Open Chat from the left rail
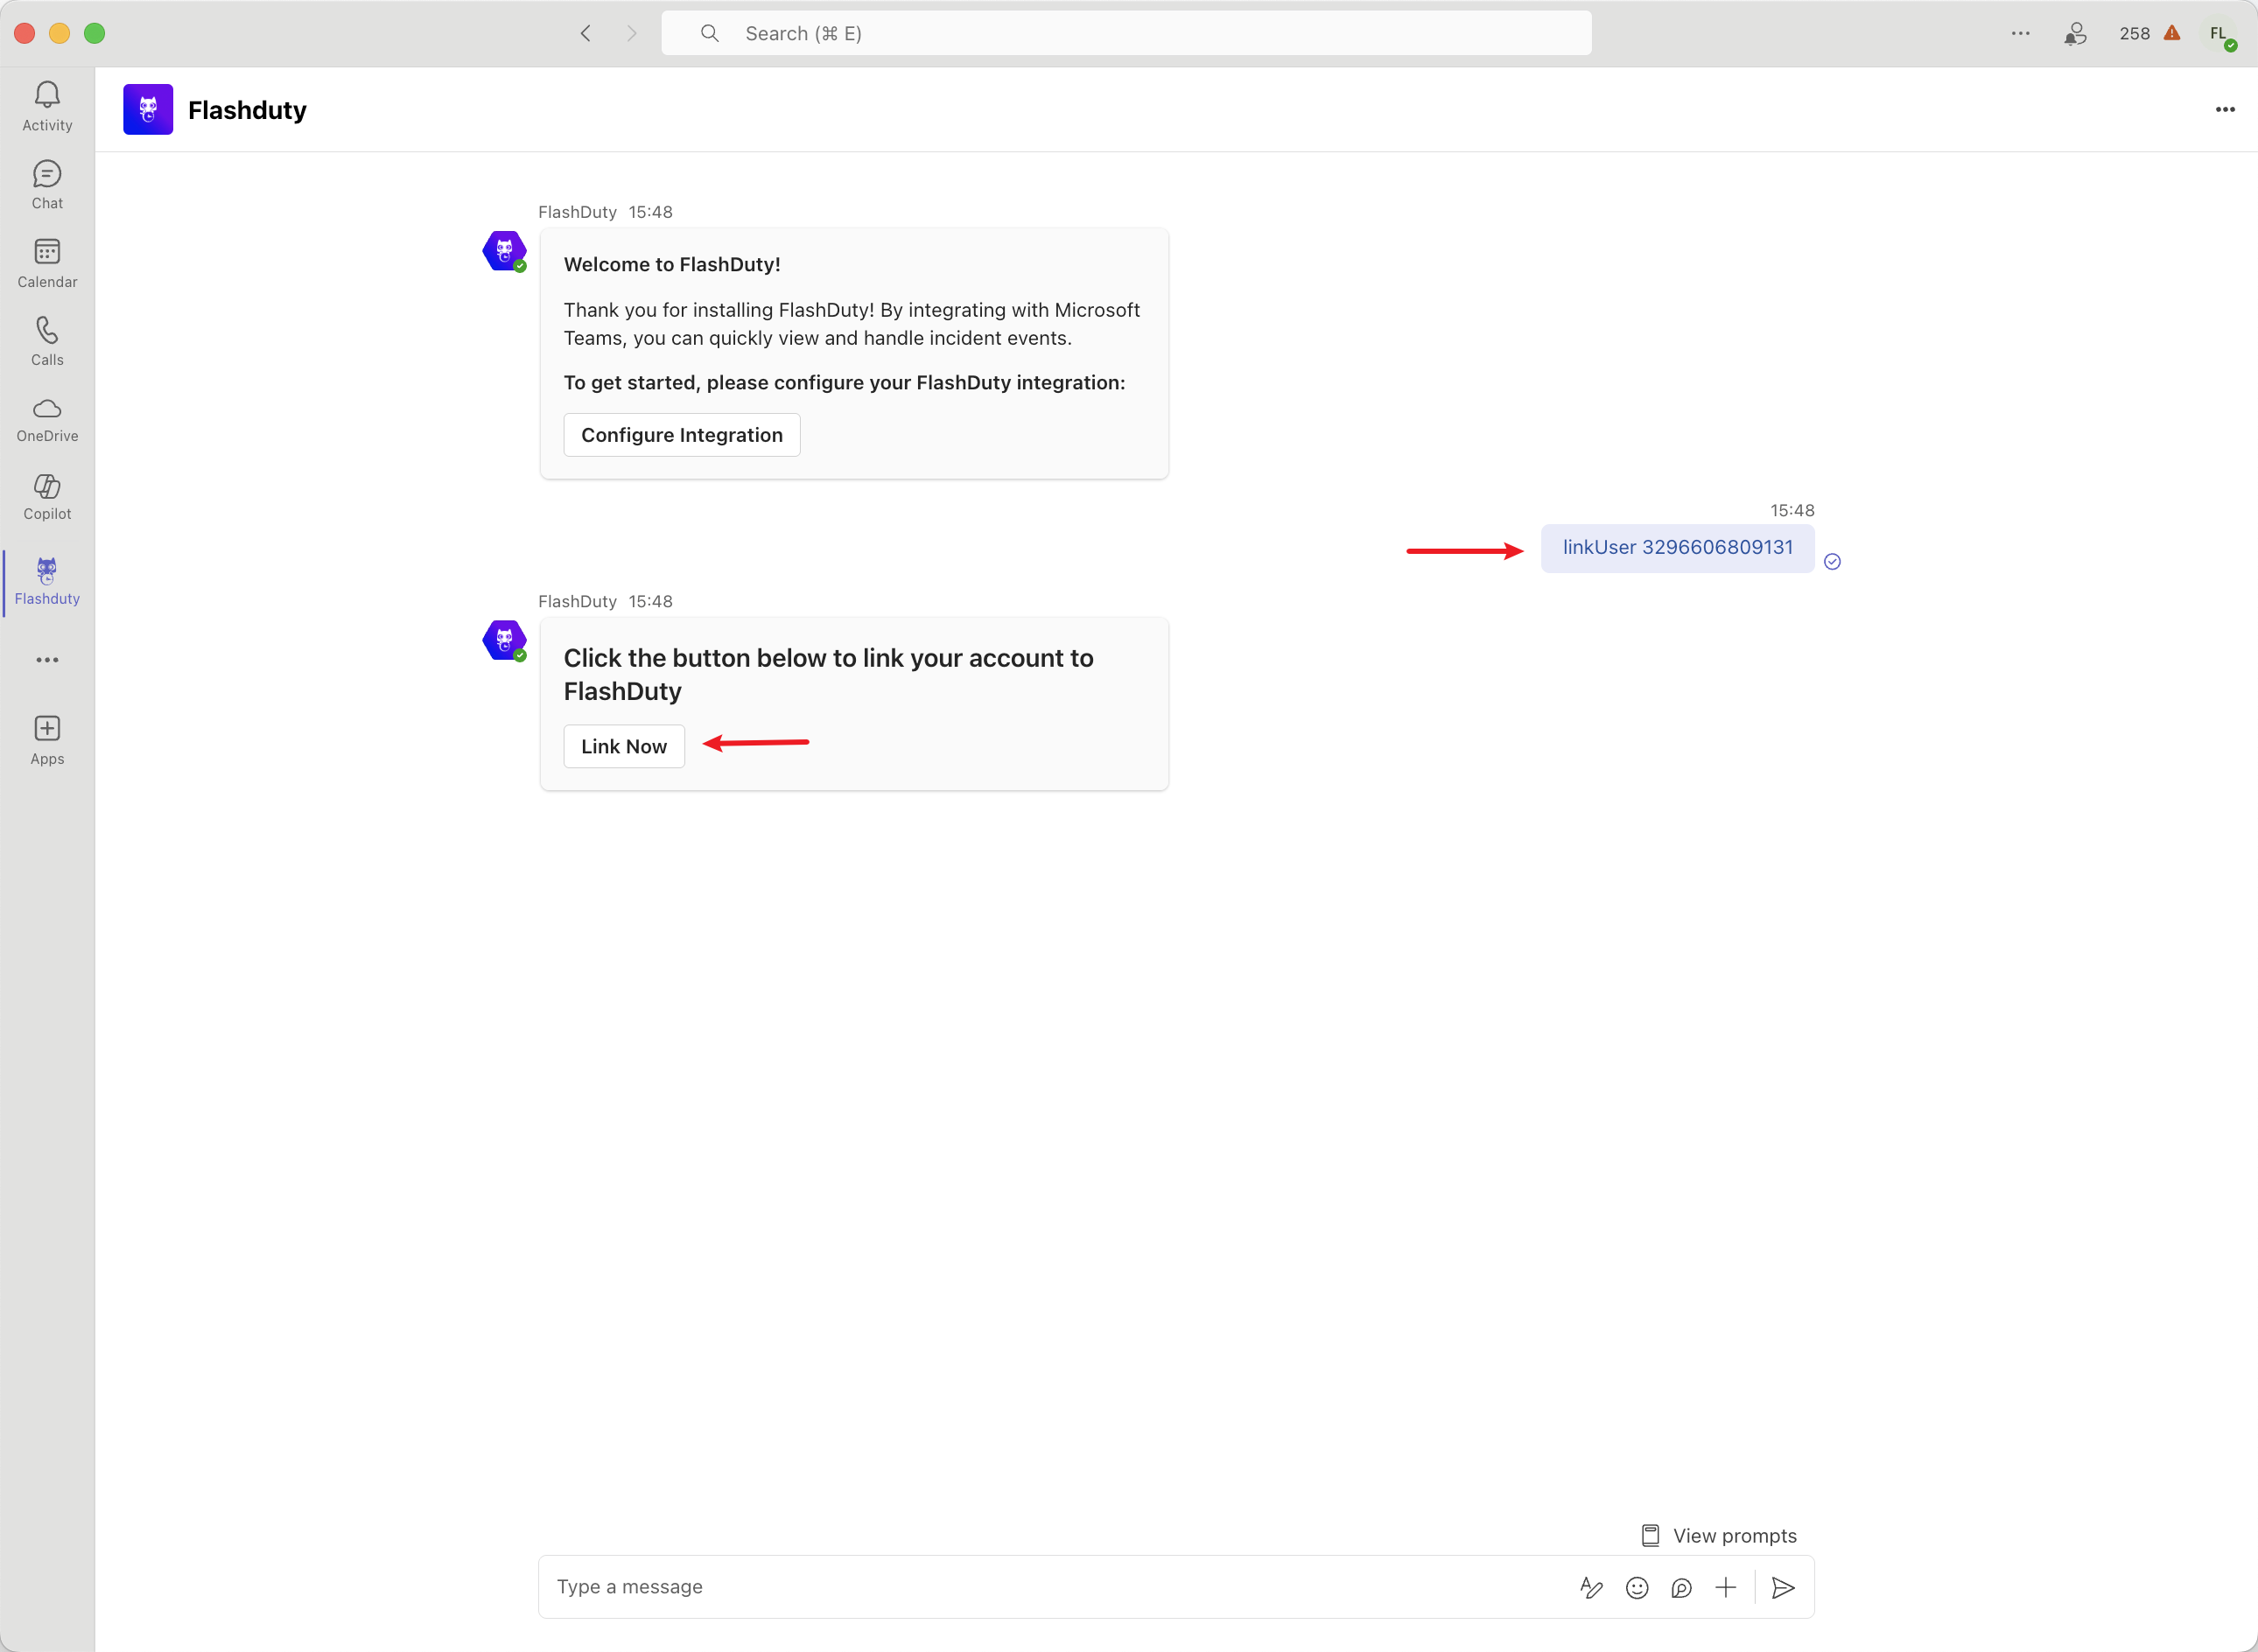 (47, 185)
